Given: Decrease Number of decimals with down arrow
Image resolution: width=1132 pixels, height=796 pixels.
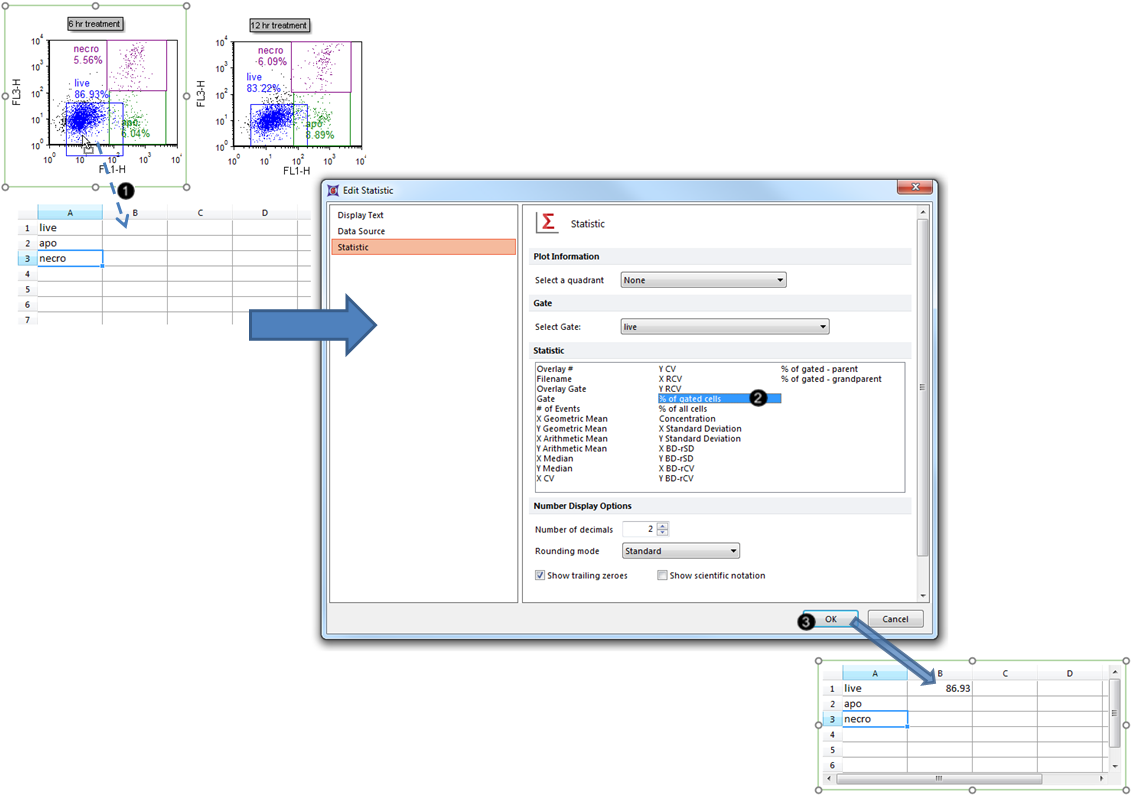Looking at the screenshot, I should tap(662, 533).
